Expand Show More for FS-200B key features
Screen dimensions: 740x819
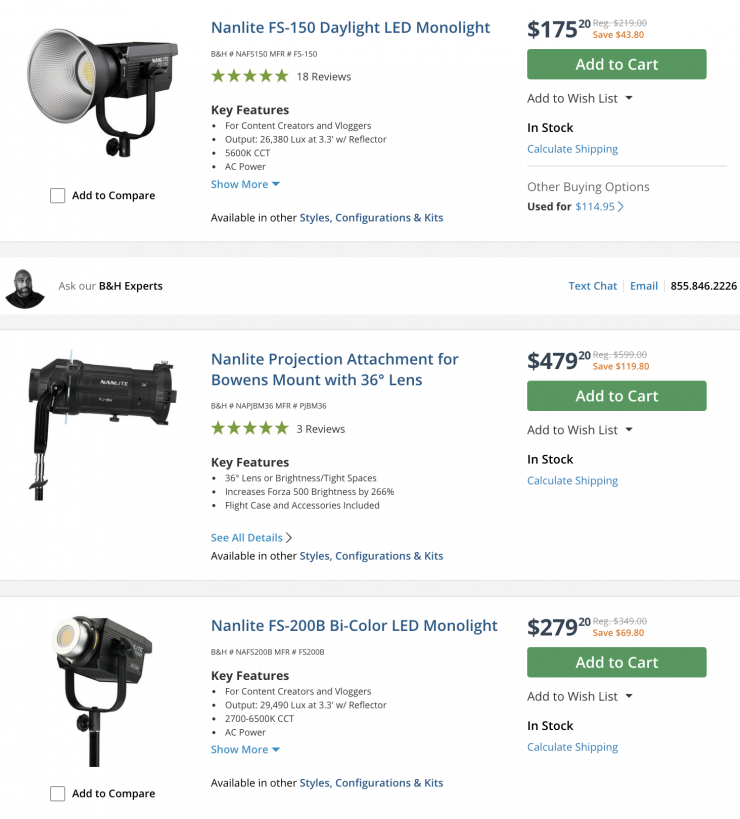click(246, 749)
